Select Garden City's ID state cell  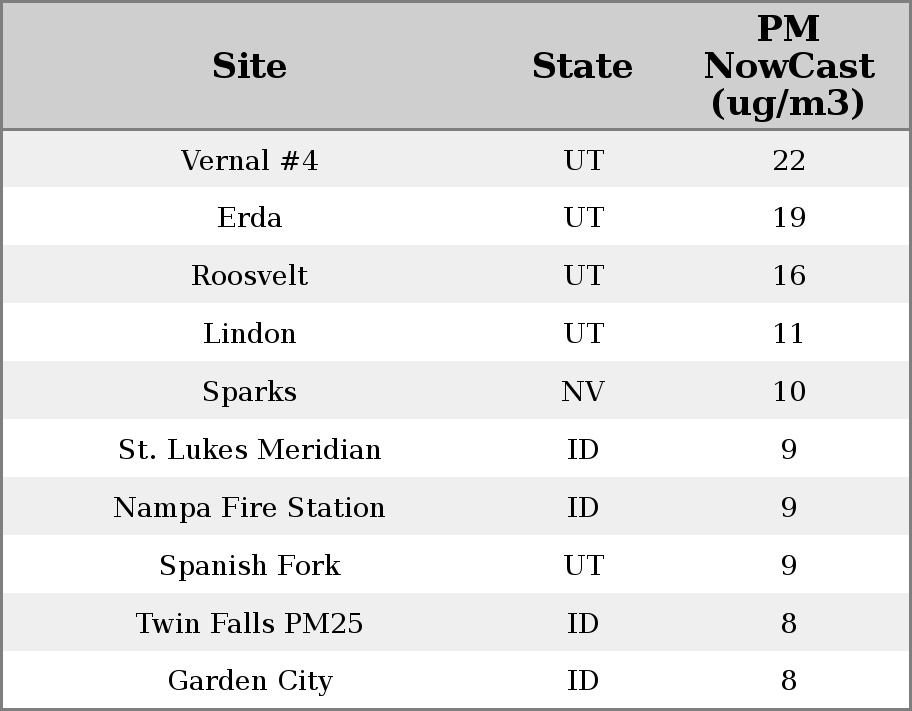point(582,681)
